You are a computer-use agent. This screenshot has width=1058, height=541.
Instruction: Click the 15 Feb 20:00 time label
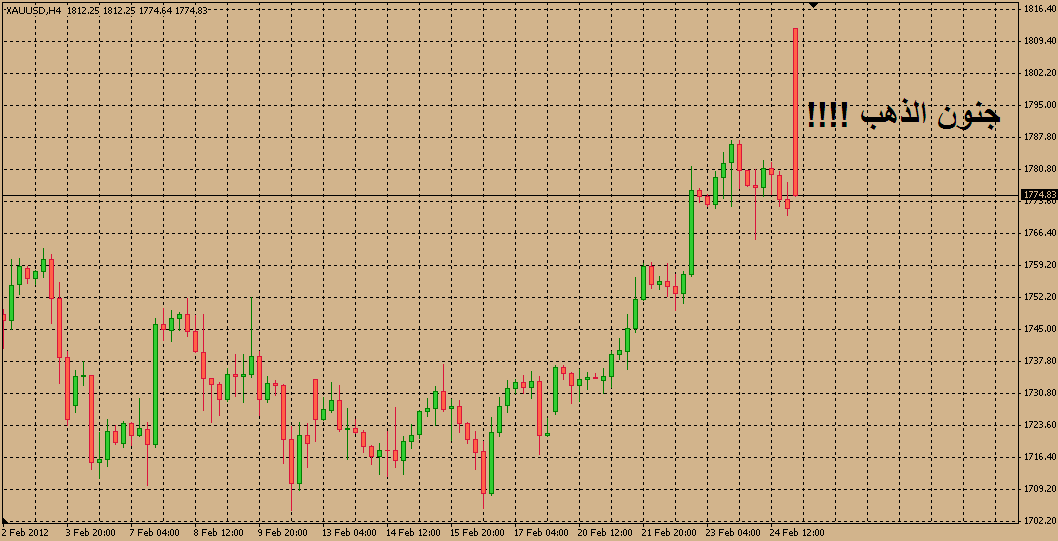[476, 533]
